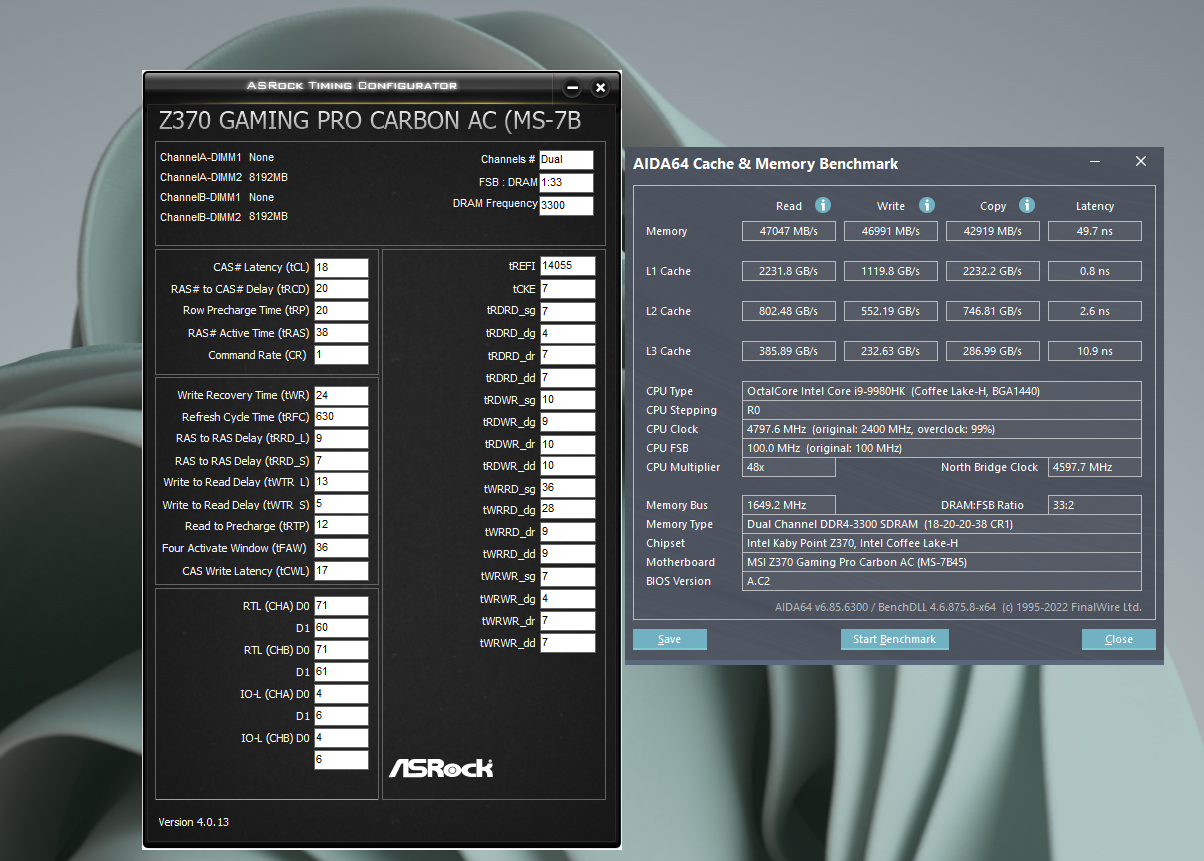Click the FSB : DRAM ratio field

pyautogui.click(x=566, y=183)
